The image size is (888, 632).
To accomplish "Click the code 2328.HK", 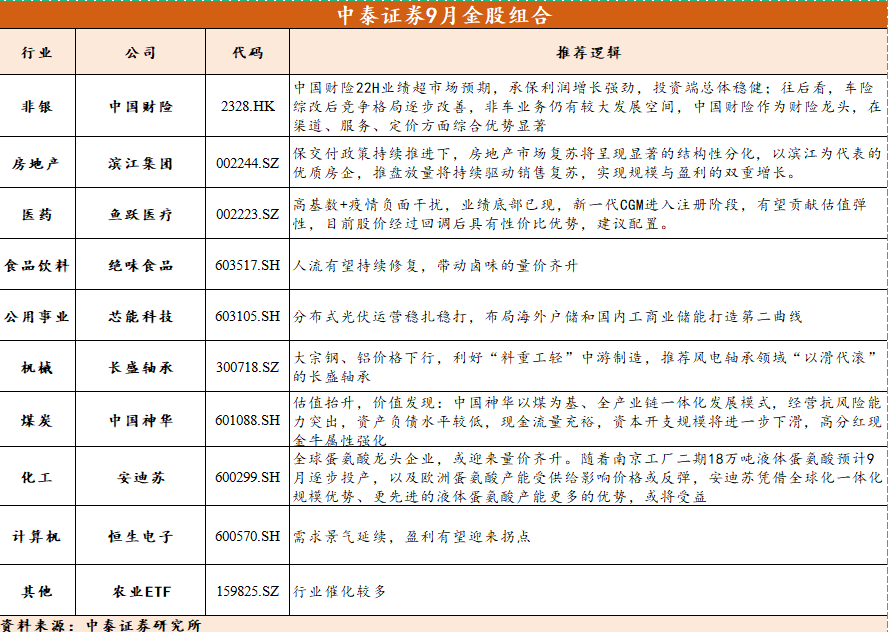I will click(247, 106).
